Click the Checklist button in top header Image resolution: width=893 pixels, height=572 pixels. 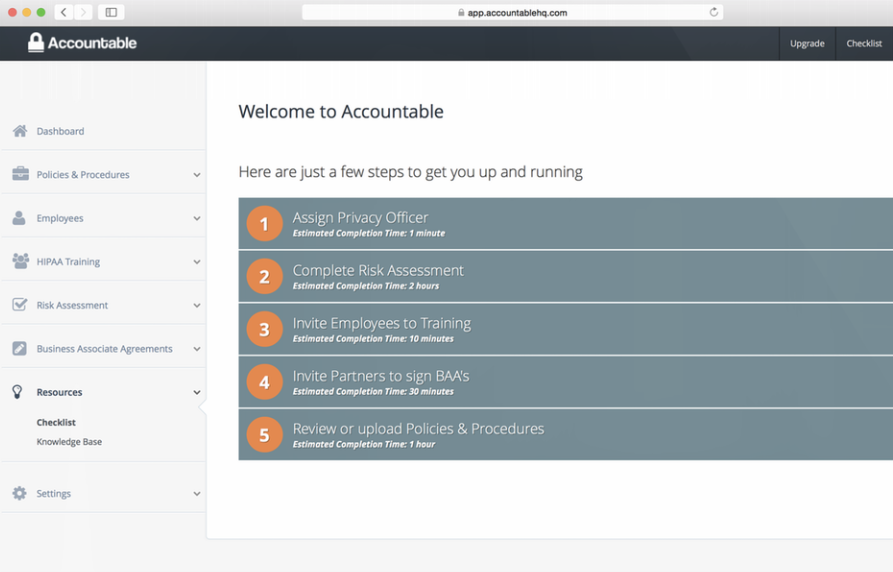tap(864, 43)
